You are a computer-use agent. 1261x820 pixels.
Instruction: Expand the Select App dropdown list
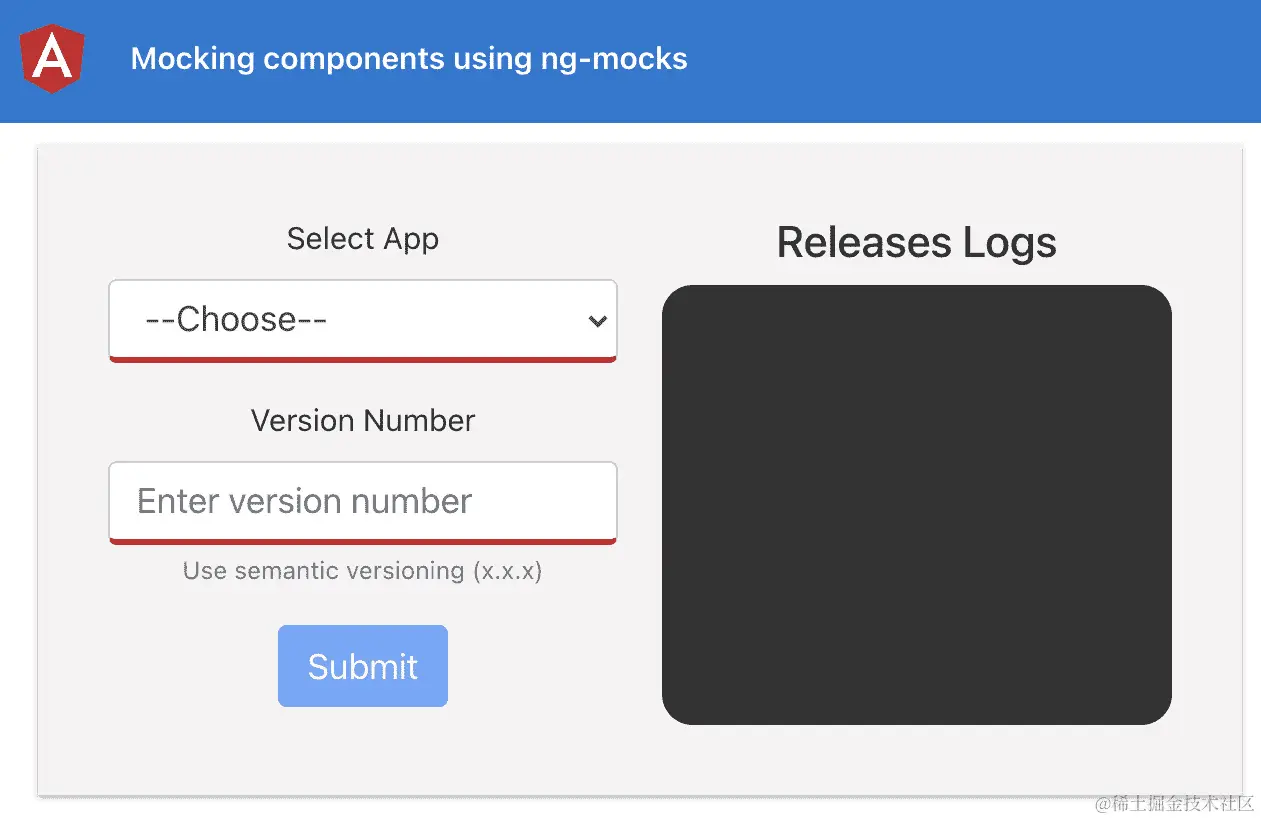pos(362,320)
